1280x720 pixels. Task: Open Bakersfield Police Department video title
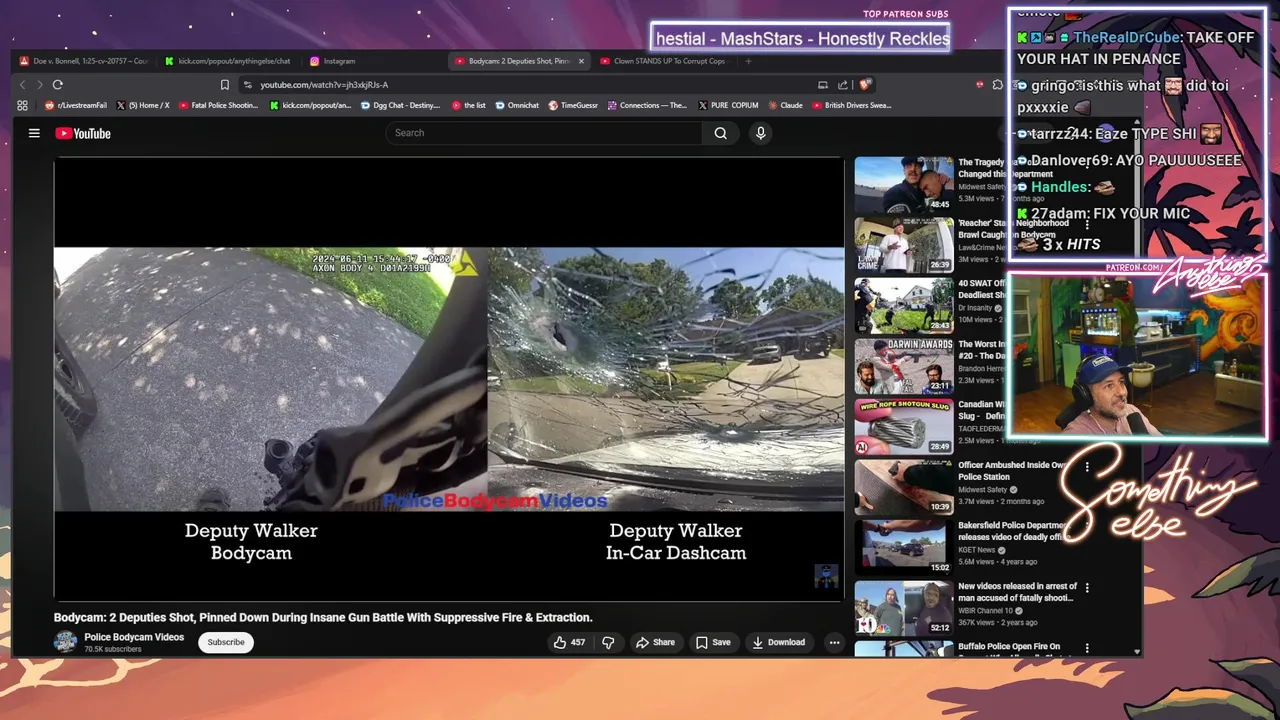1014,531
